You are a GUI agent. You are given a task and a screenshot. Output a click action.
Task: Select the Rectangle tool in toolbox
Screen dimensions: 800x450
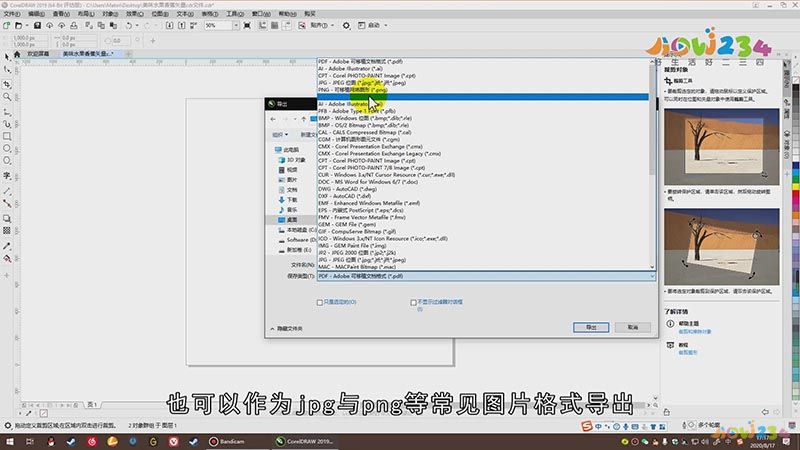(x=7, y=136)
